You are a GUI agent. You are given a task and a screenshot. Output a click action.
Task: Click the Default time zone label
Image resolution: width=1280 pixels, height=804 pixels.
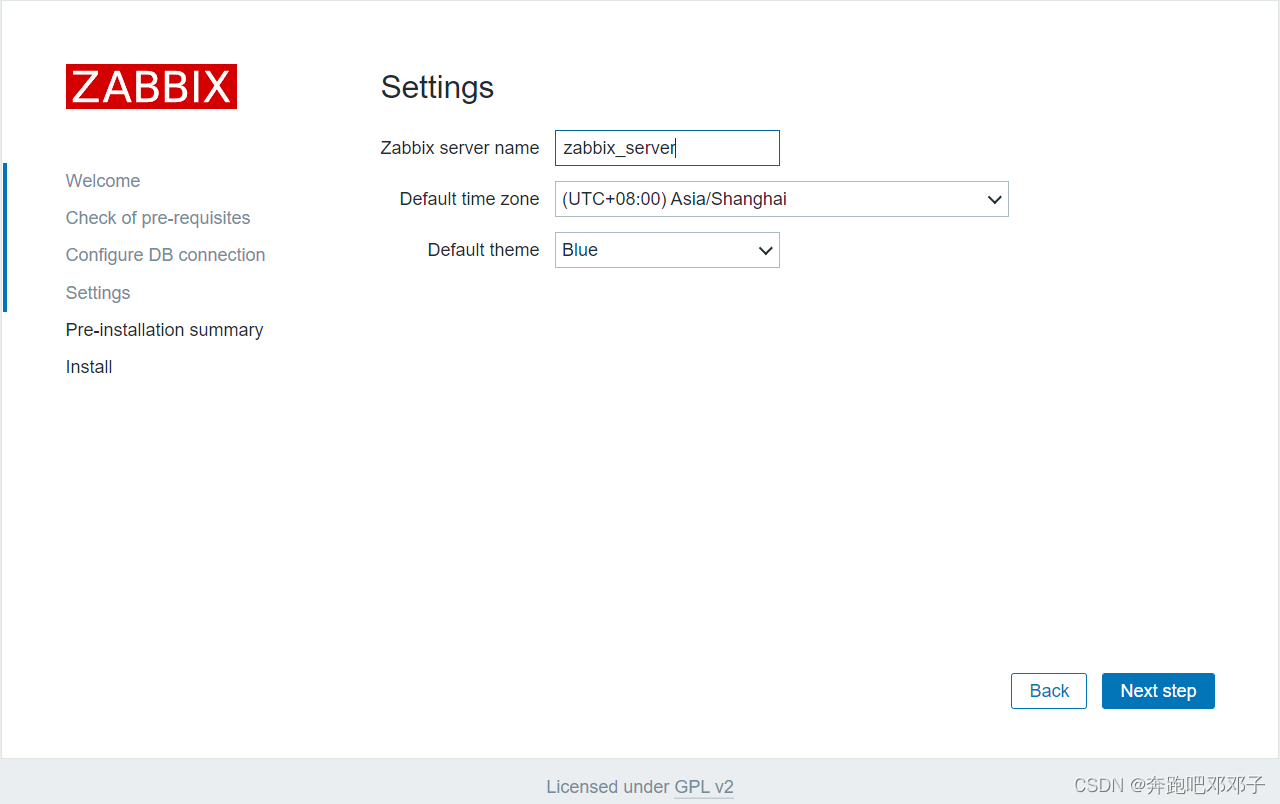pyautogui.click(x=469, y=199)
